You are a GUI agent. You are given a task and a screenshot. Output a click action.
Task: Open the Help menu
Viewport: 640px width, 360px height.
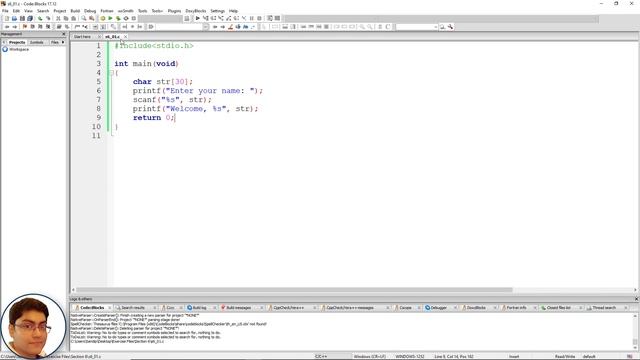[x=233, y=11]
